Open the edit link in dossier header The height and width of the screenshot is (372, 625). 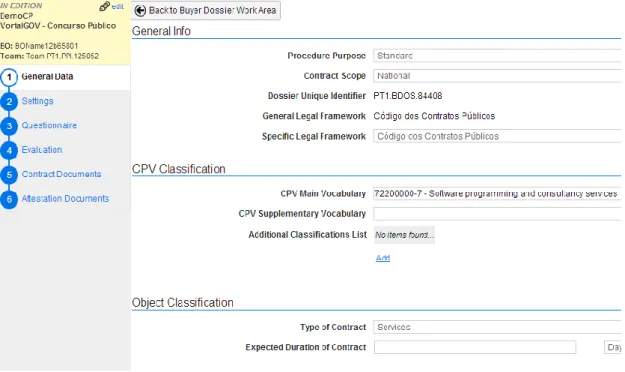[x=117, y=6]
